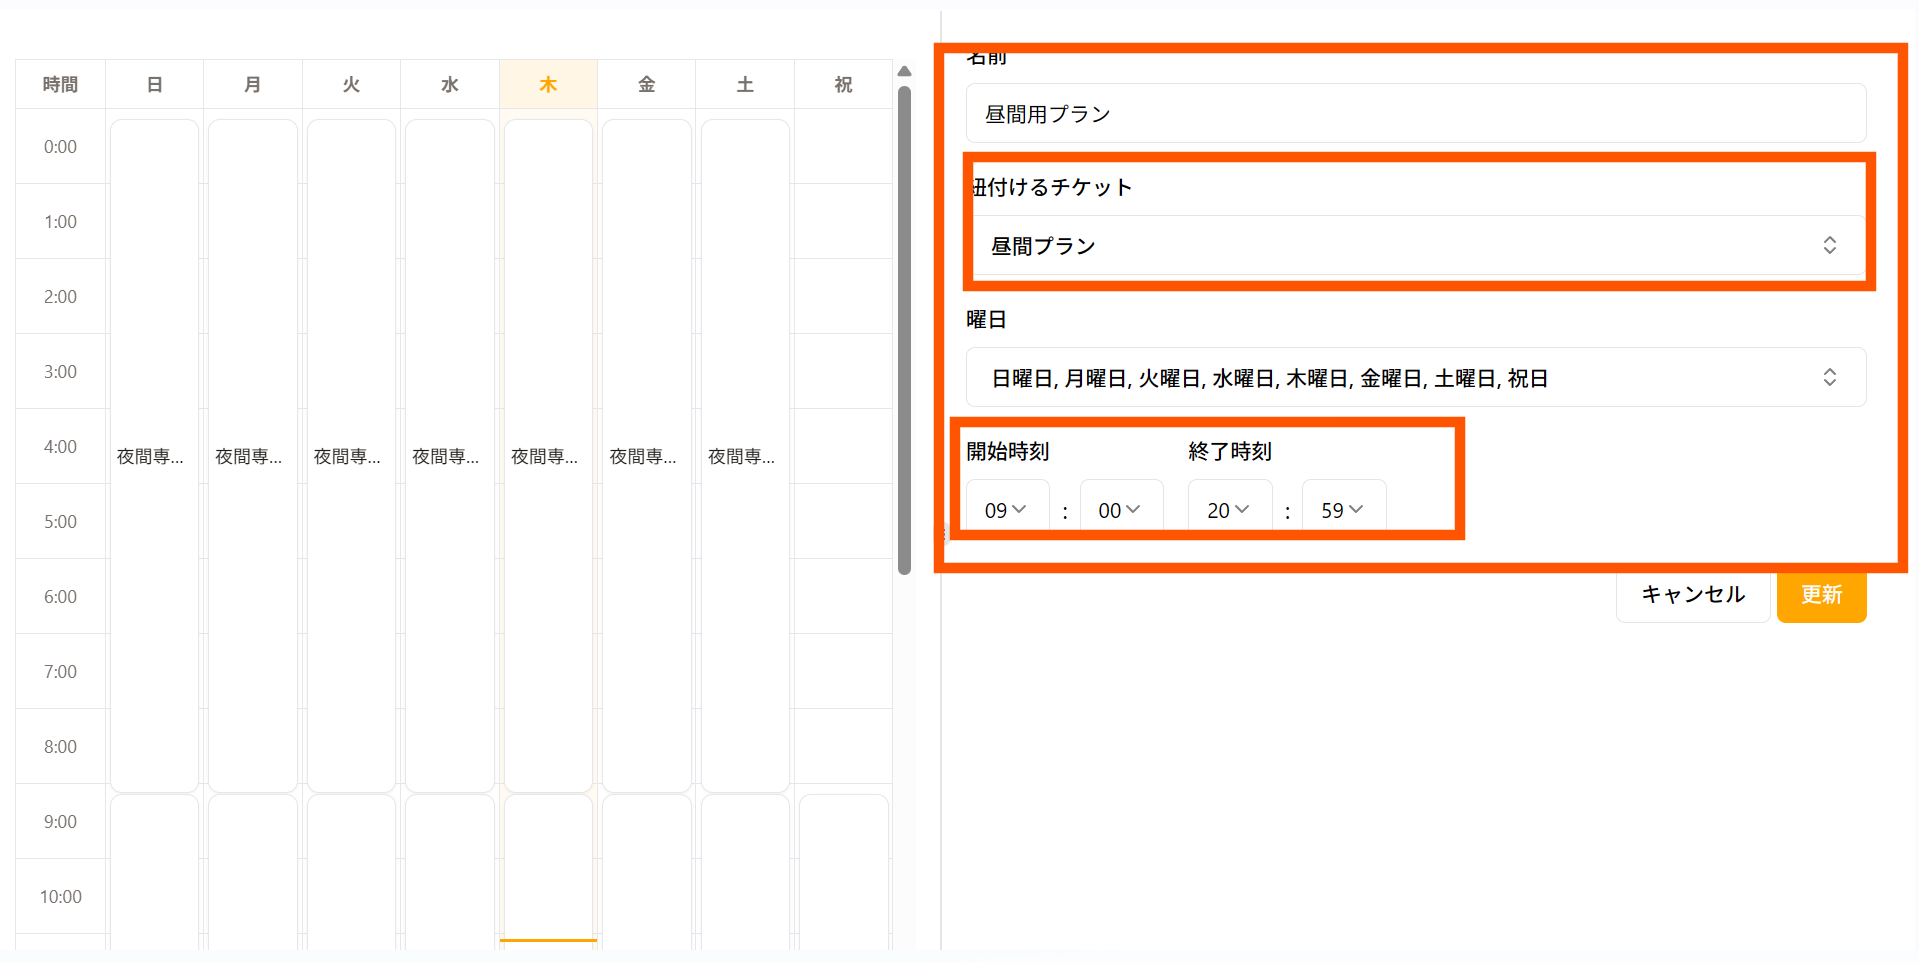The height and width of the screenshot is (963, 1919).
Task: Select the 夜間専 block in Wednesday column
Action: coord(449,456)
